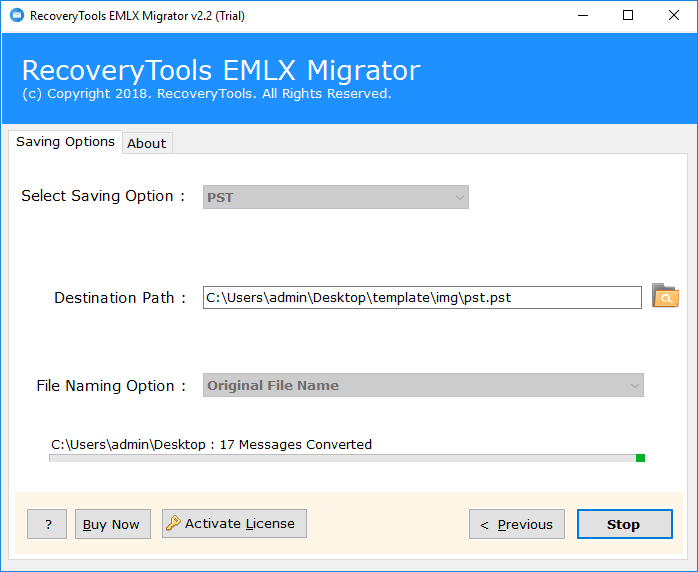Click the folder browse icon beside Destination Path
This screenshot has width=698, height=572.
click(665, 296)
